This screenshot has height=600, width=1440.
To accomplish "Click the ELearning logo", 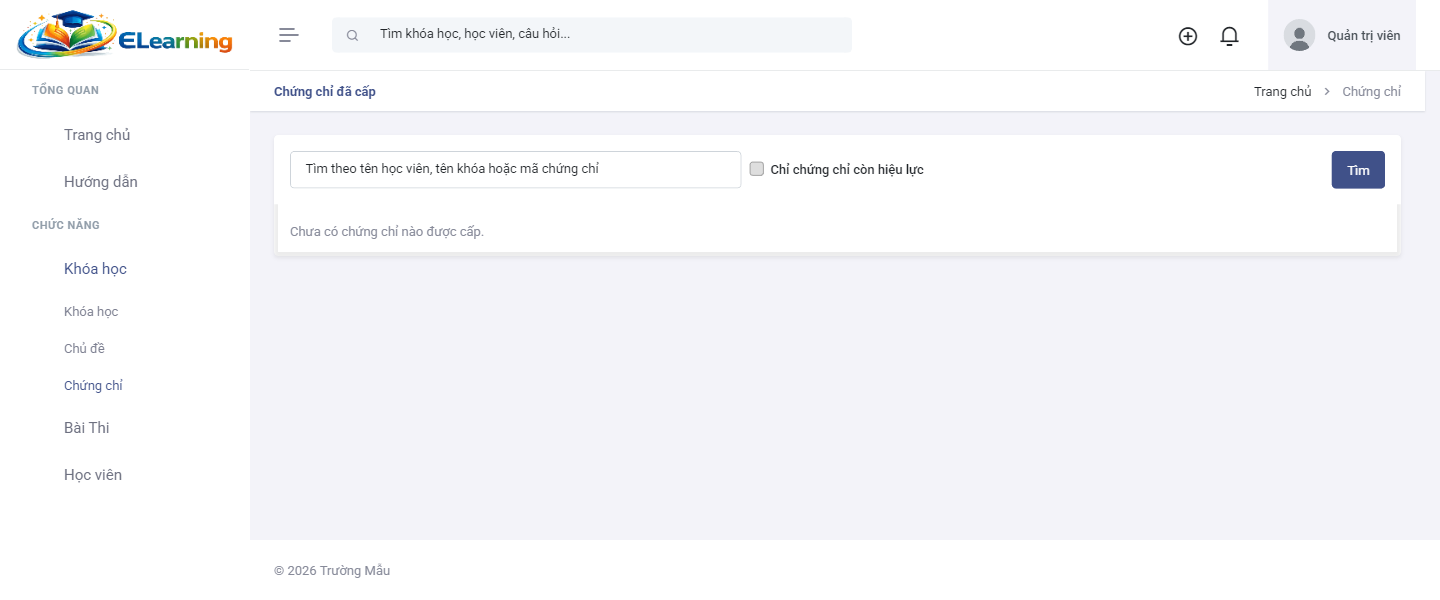I will pos(125,35).
